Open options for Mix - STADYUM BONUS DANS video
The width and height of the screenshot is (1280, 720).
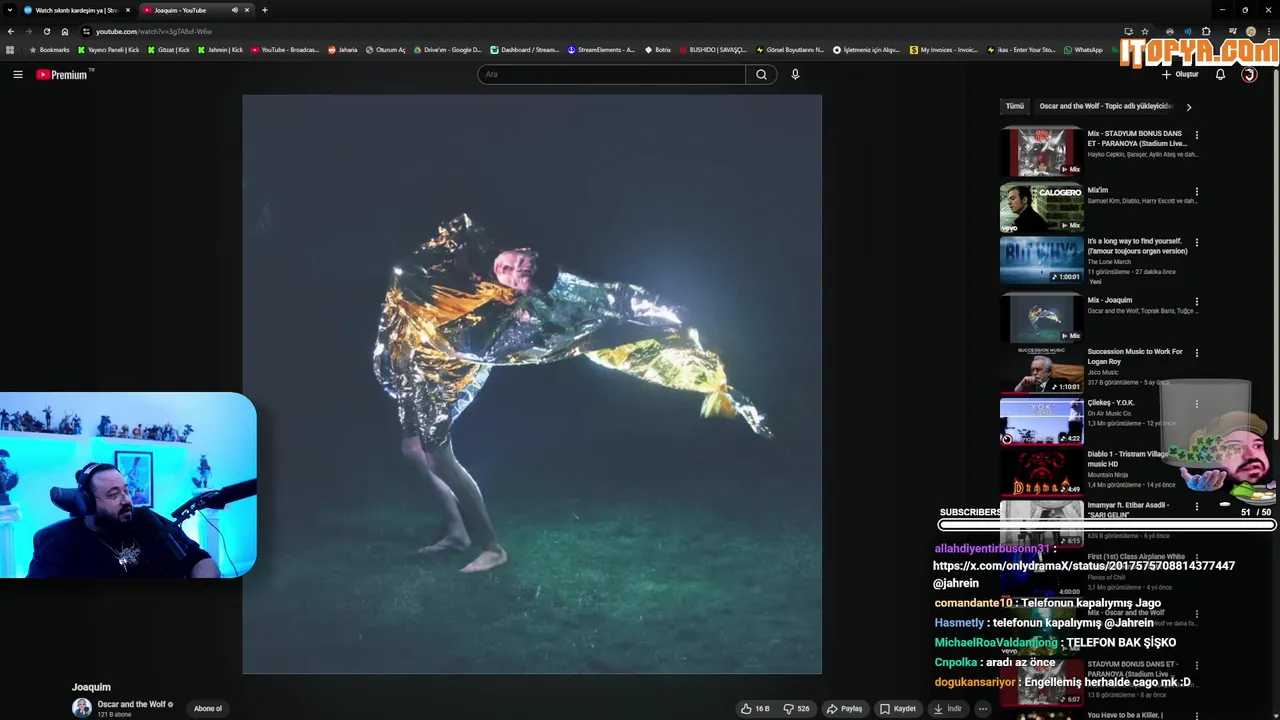click(1196, 135)
